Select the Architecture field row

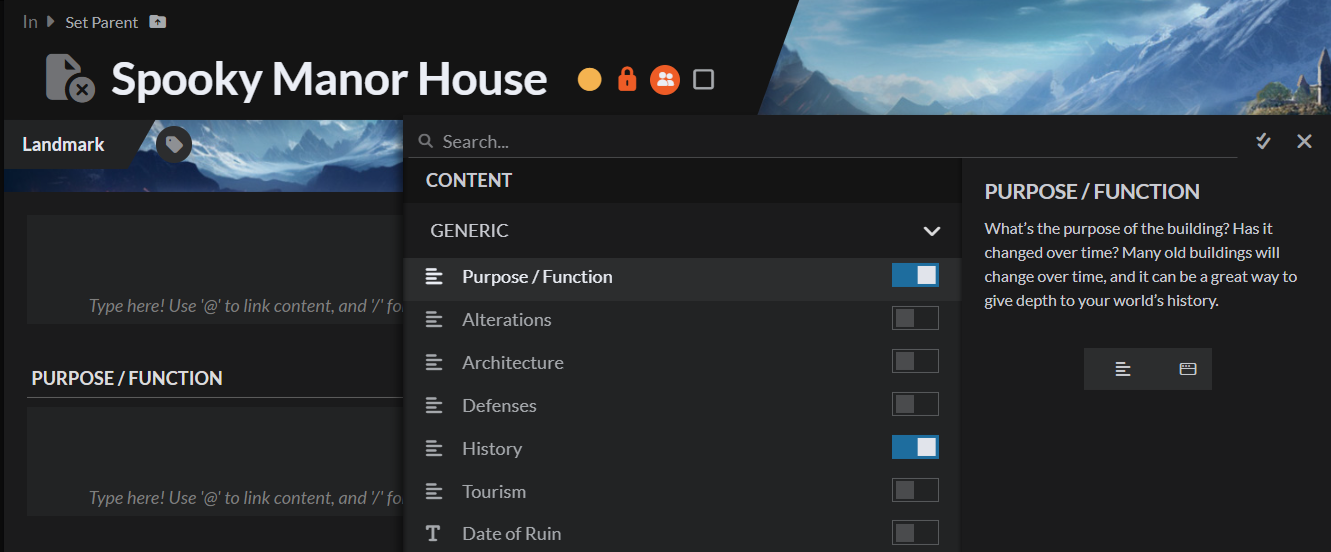point(682,363)
